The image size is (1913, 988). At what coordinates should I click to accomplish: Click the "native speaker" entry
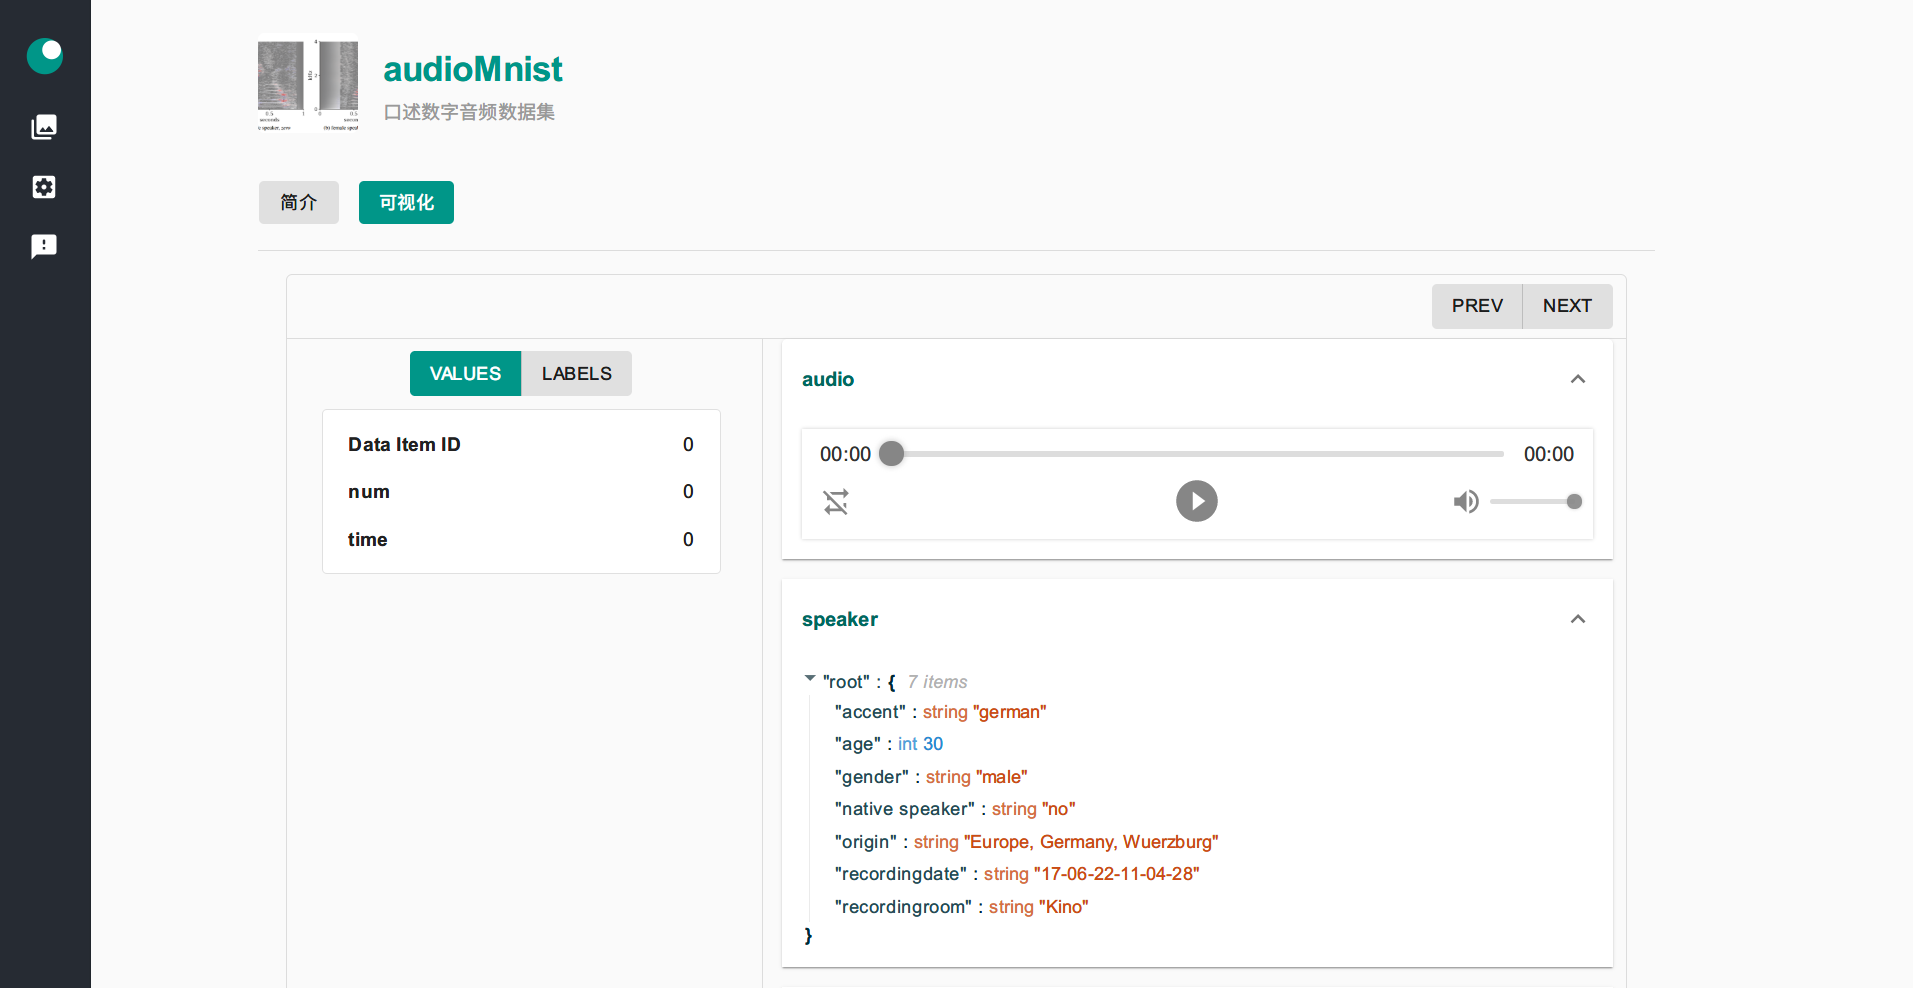[955, 809]
